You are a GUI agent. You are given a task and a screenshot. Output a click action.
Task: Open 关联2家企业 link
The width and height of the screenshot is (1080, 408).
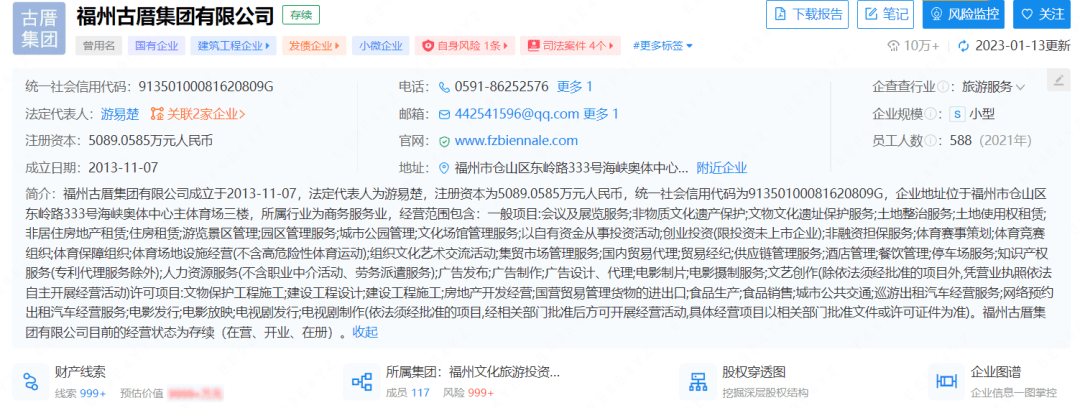[198, 114]
